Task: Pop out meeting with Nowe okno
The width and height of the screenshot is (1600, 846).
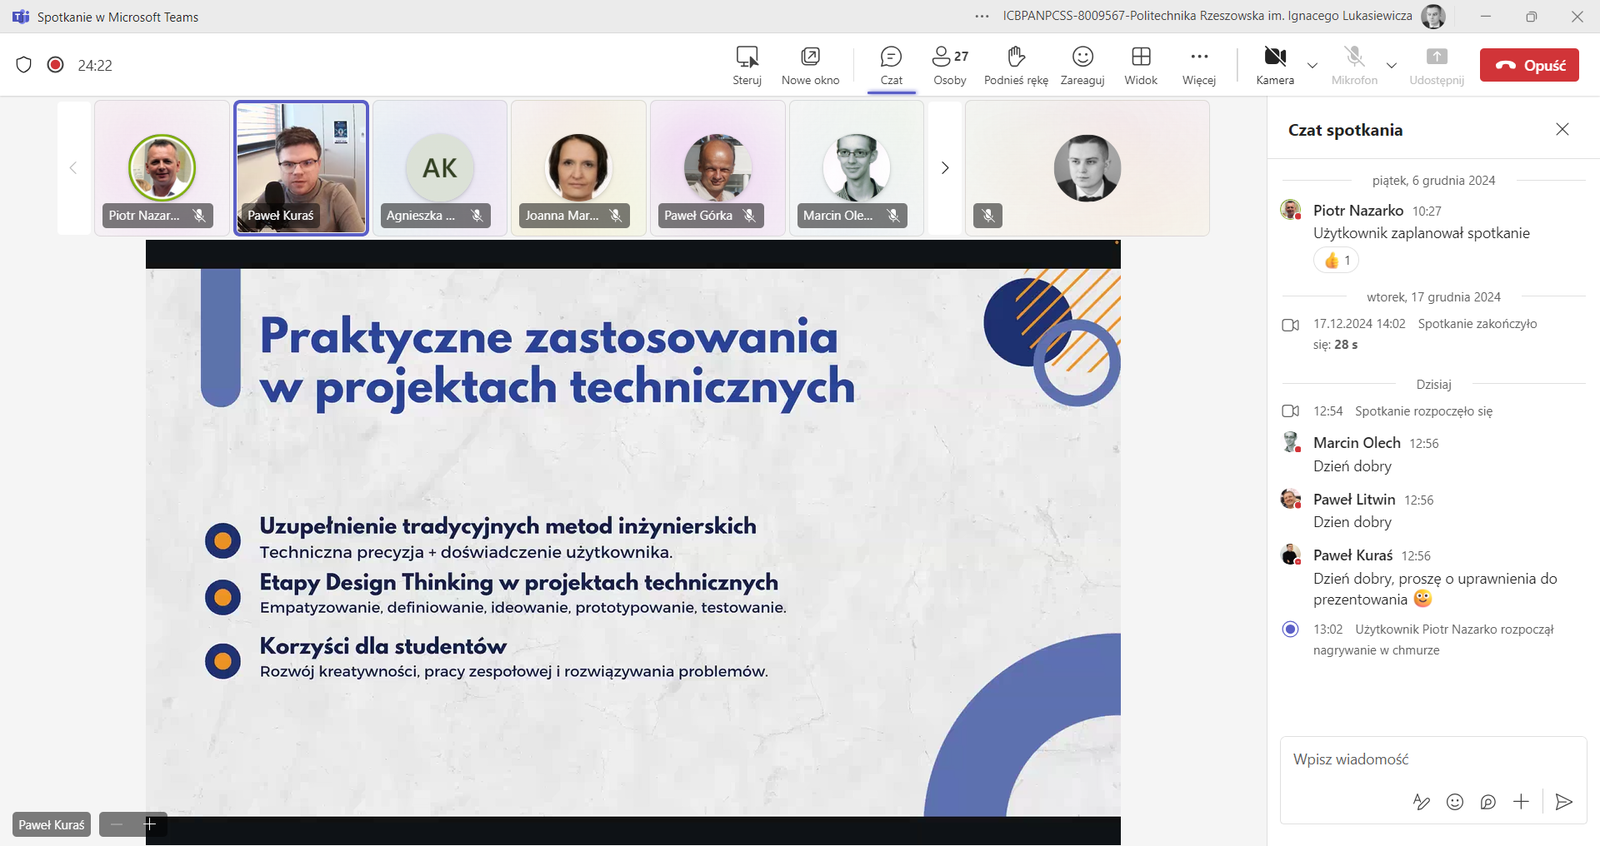Action: (810, 65)
